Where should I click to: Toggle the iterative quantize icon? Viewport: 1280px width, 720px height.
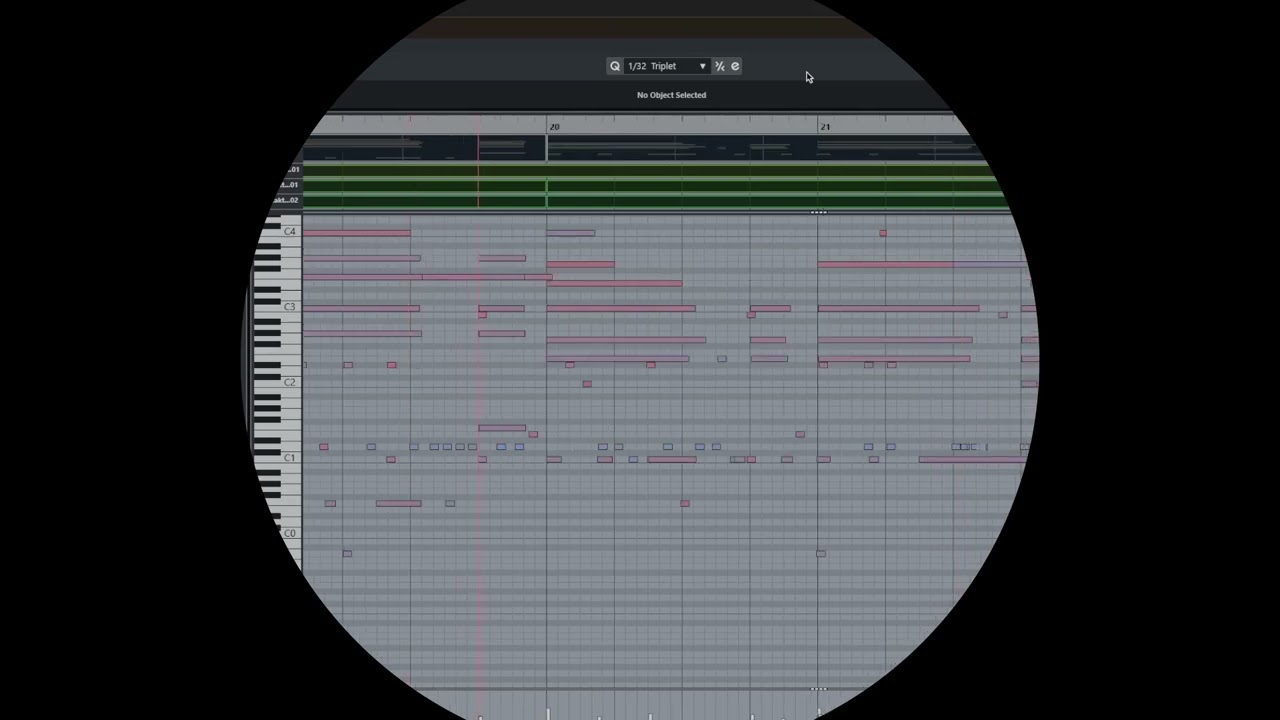(x=719, y=66)
